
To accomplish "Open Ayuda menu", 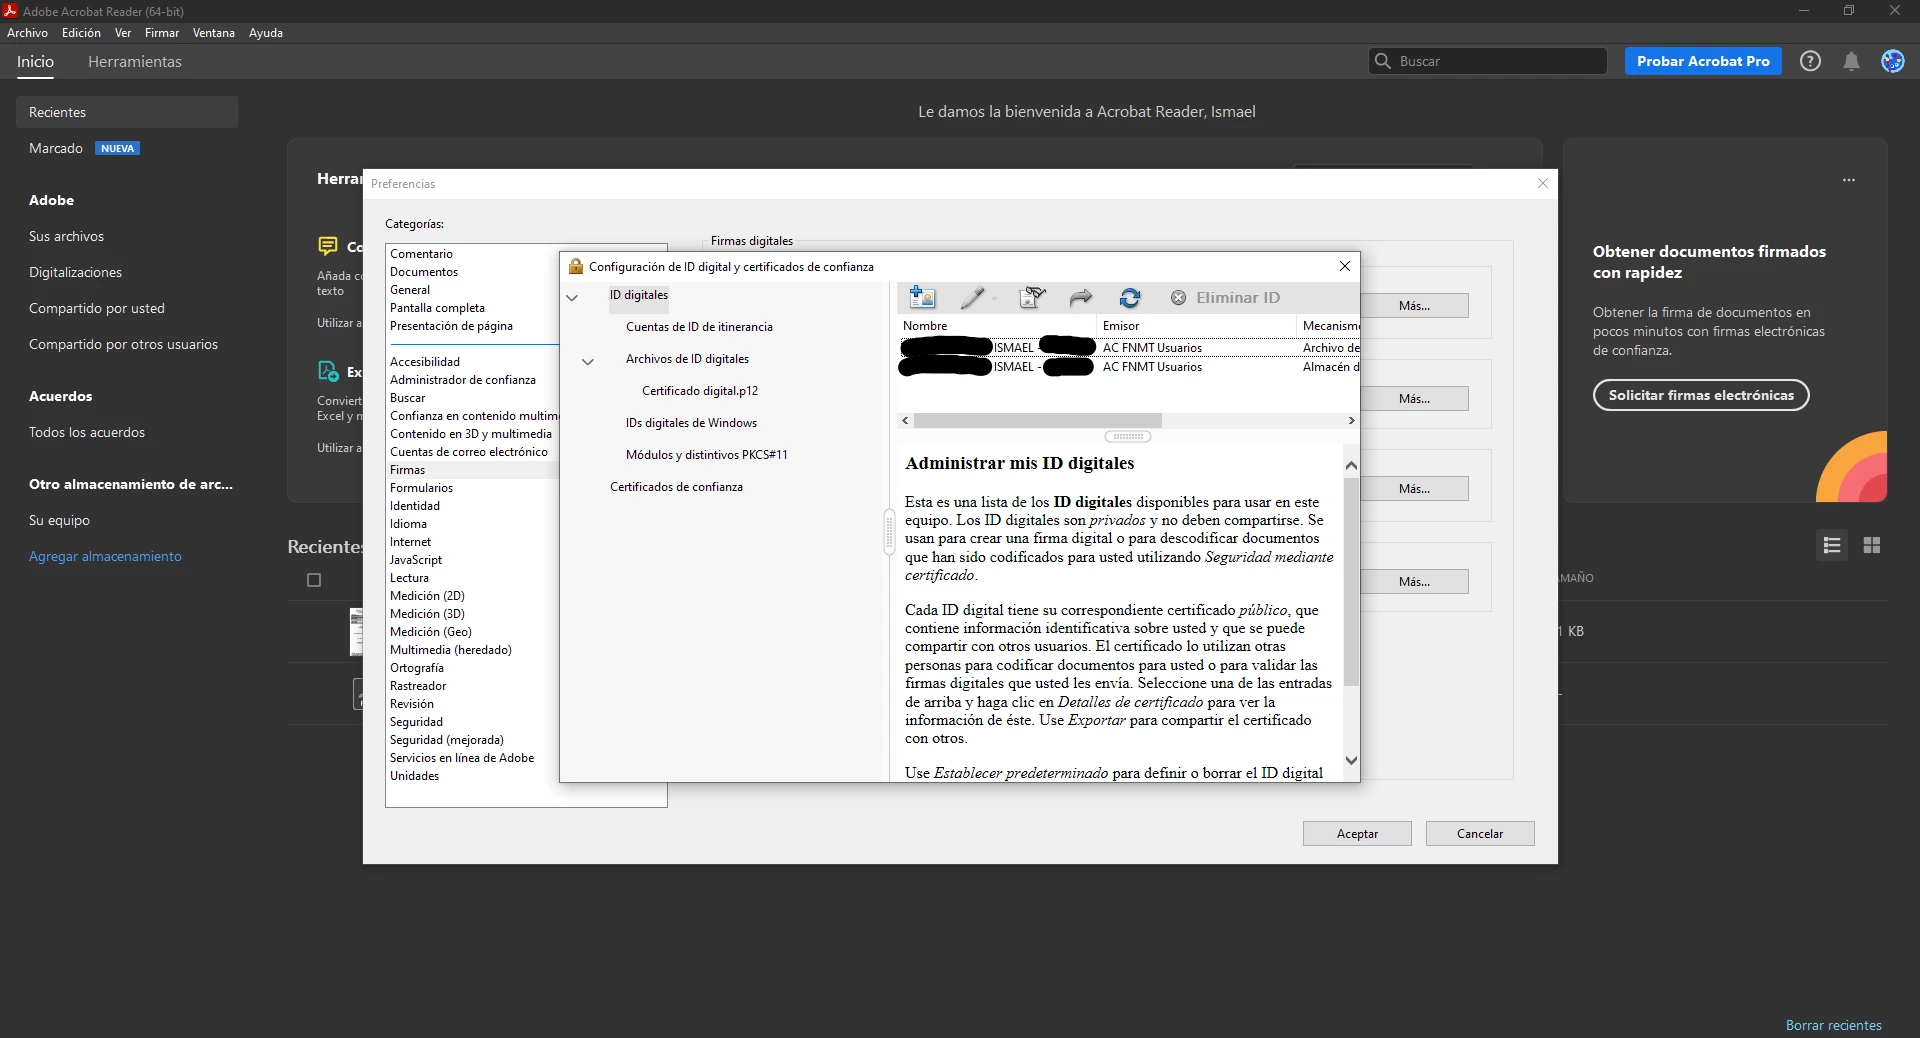I will point(266,33).
